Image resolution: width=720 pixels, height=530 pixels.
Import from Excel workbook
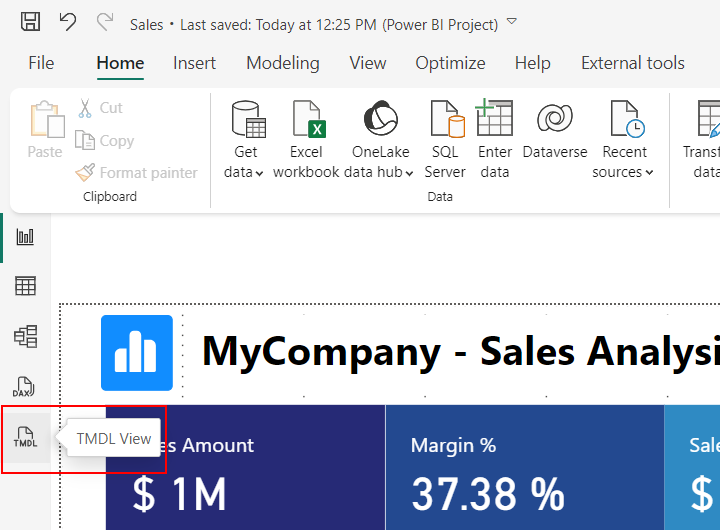point(306,140)
